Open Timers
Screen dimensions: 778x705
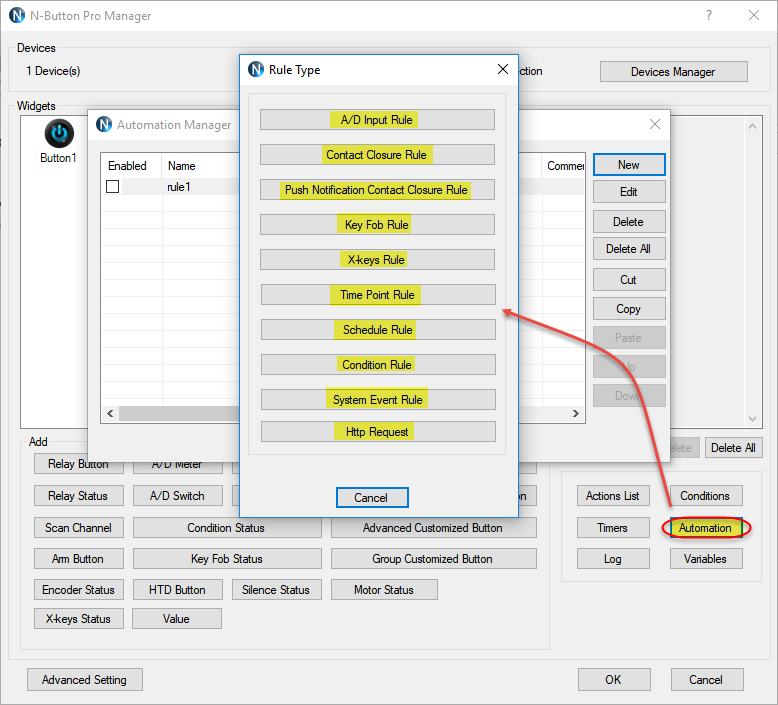click(613, 528)
